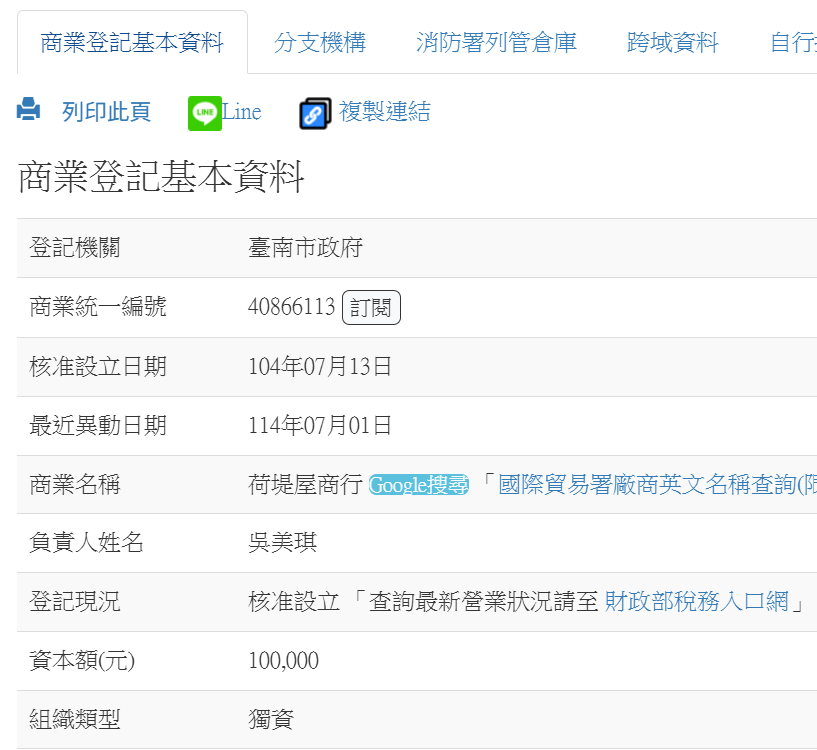Select the date 114年07月01日
This screenshot has width=817, height=750.
320,425
